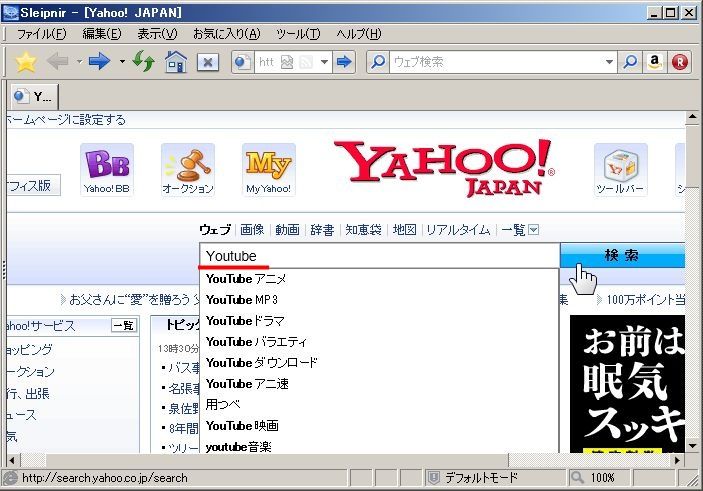Screen dimensions: 703x491
Task: Switch search to 知恵袋
Action: pyautogui.click(x=364, y=230)
